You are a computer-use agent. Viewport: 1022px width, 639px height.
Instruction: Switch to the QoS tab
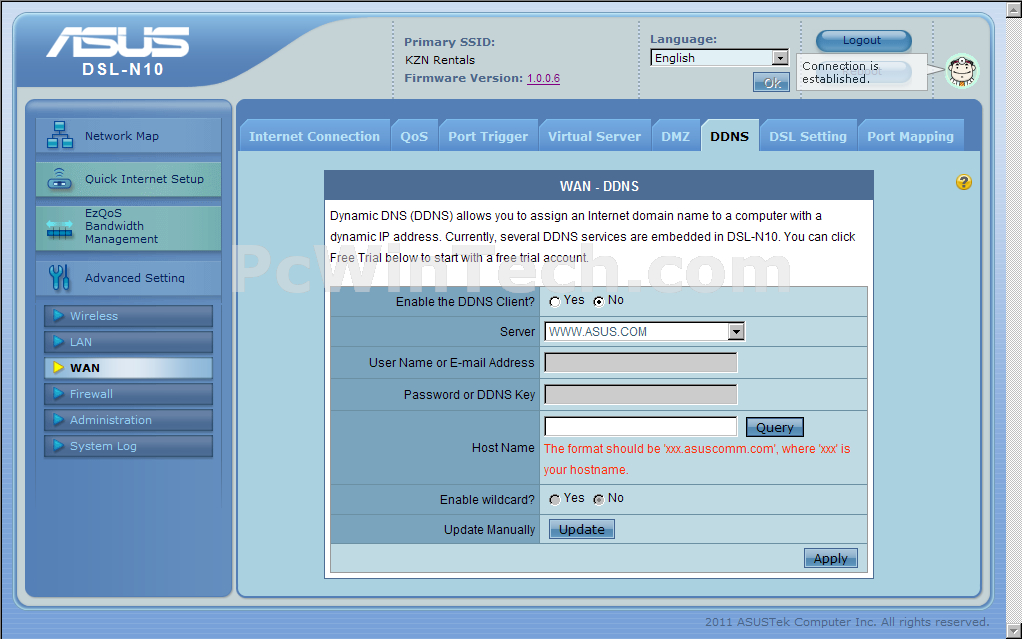(415, 136)
